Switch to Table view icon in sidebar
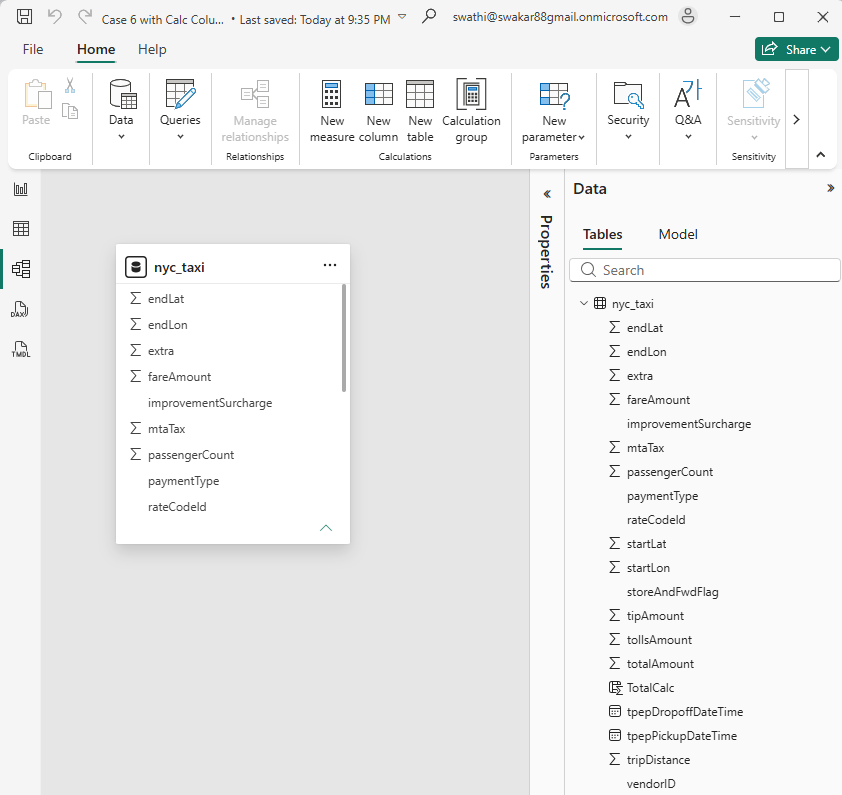 tap(21, 229)
